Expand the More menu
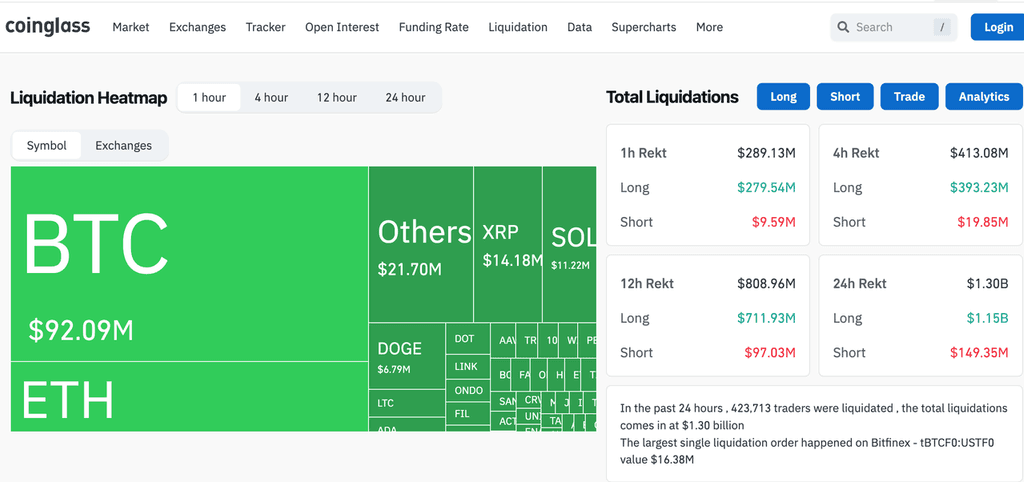 point(709,27)
